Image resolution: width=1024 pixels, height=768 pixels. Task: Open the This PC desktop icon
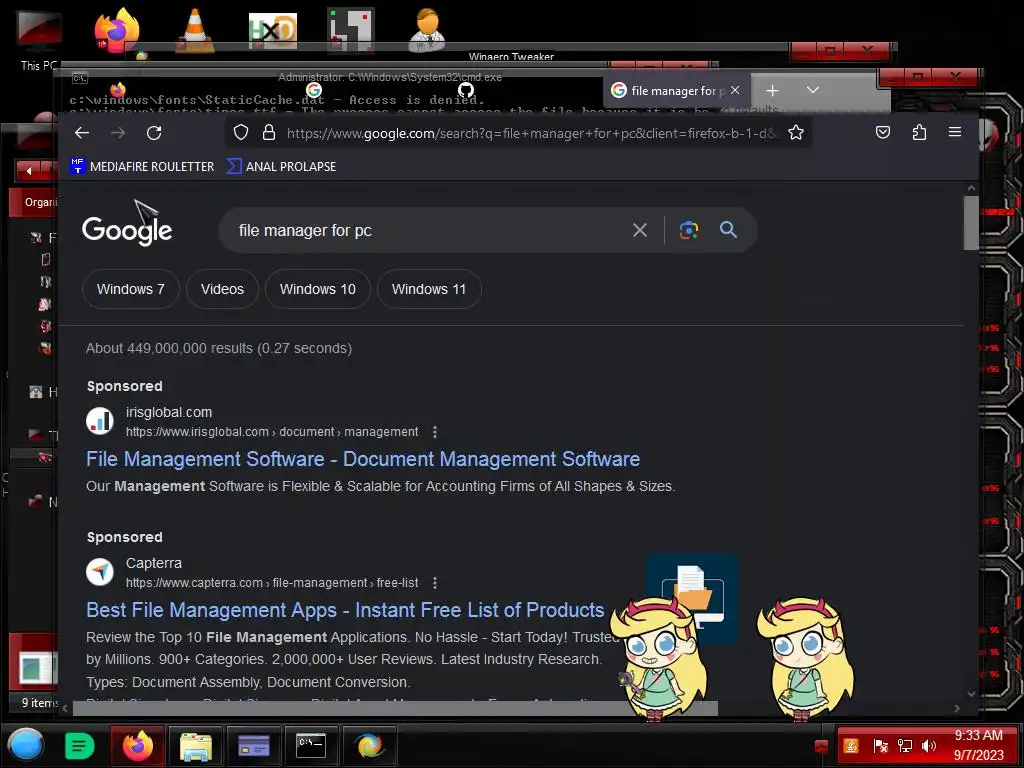pyautogui.click(x=39, y=40)
